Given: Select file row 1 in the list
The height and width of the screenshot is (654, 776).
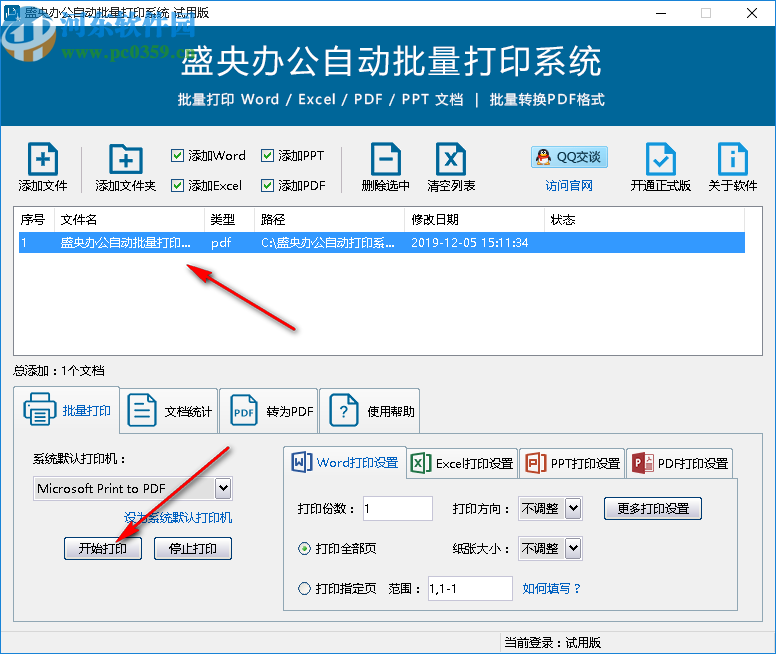Looking at the screenshot, I should [382, 243].
